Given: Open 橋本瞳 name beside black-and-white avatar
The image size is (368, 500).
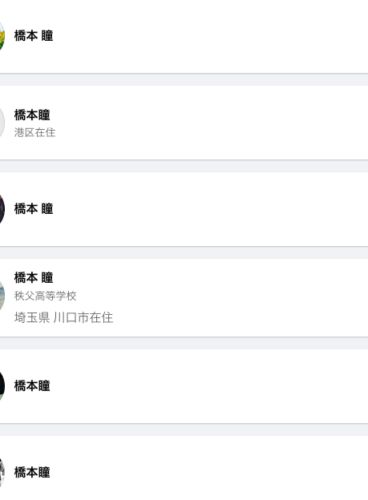Looking at the screenshot, I should (x=32, y=472).
